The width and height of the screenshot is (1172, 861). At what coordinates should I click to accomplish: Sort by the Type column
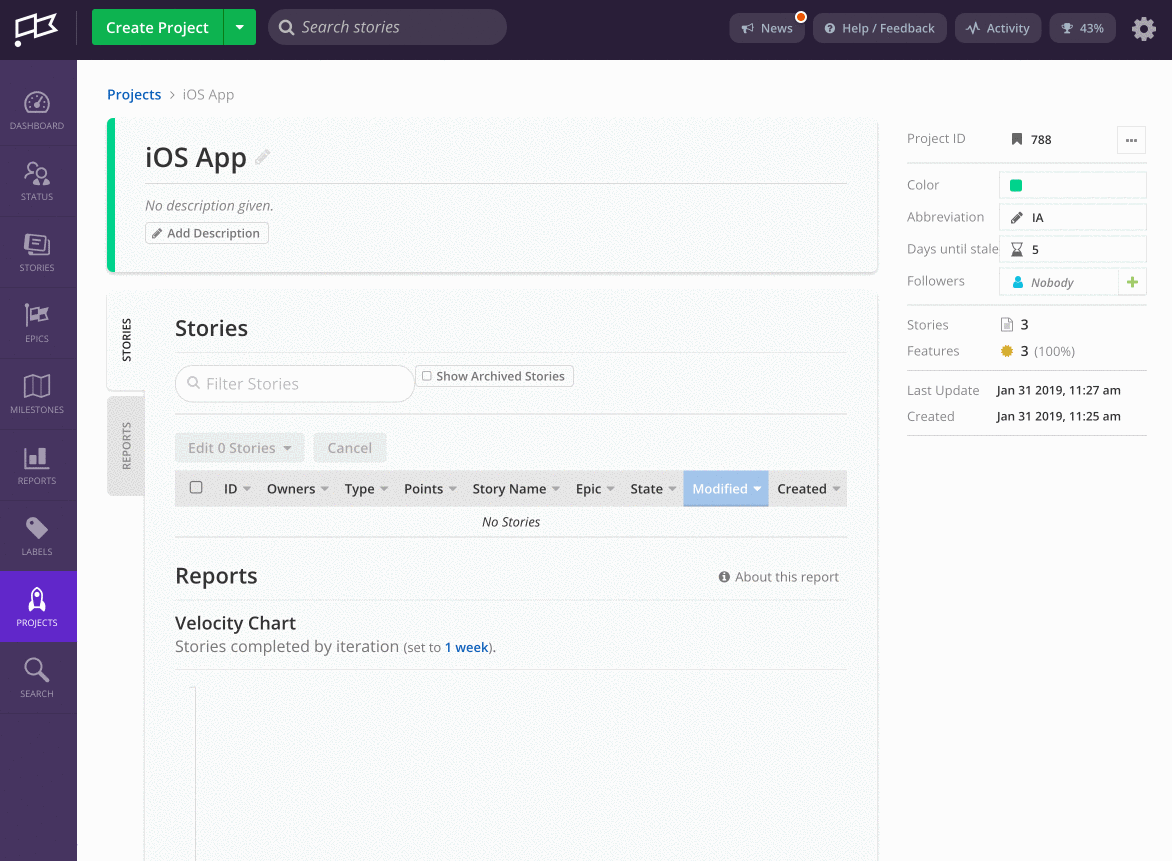[x=366, y=489]
